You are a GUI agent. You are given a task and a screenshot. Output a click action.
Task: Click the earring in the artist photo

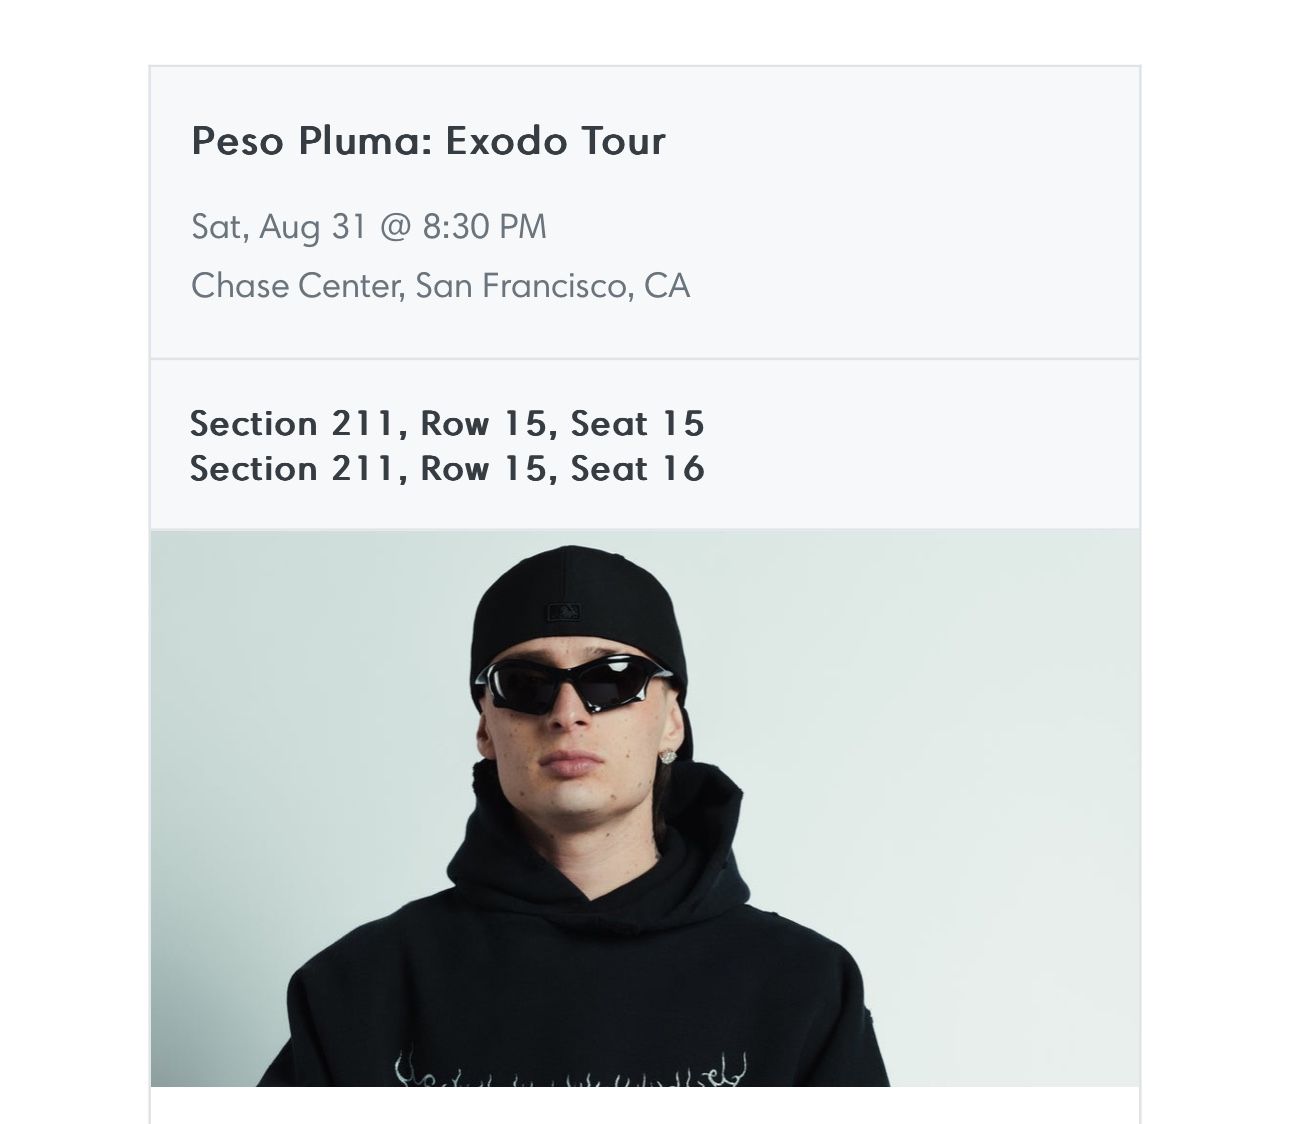(x=667, y=756)
